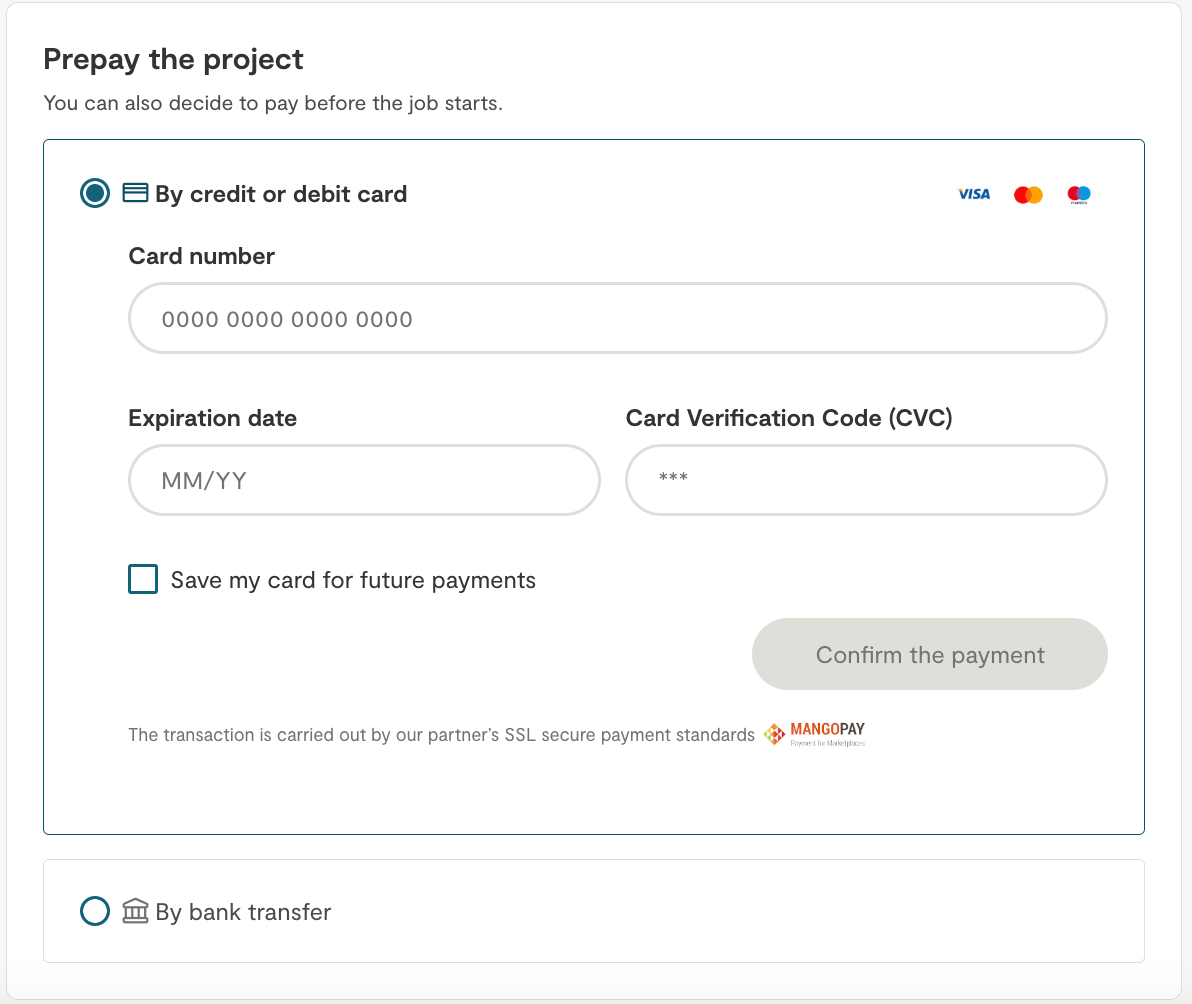
Task: Click the credit card icon beside card option
Action: 135,193
